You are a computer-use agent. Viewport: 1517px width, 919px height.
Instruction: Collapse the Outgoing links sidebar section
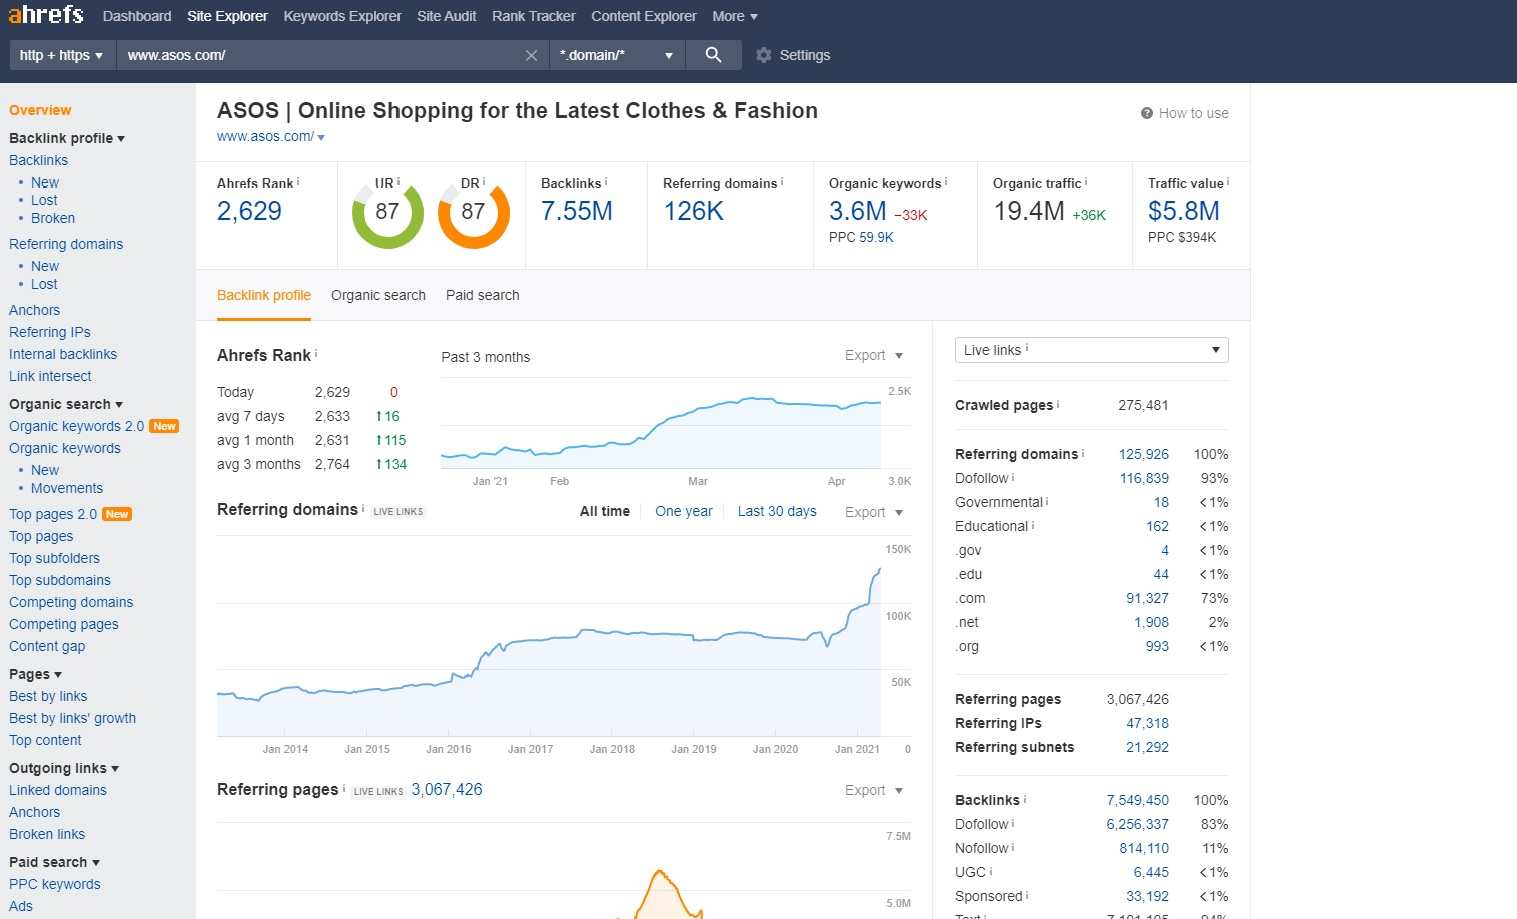pos(64,768)
